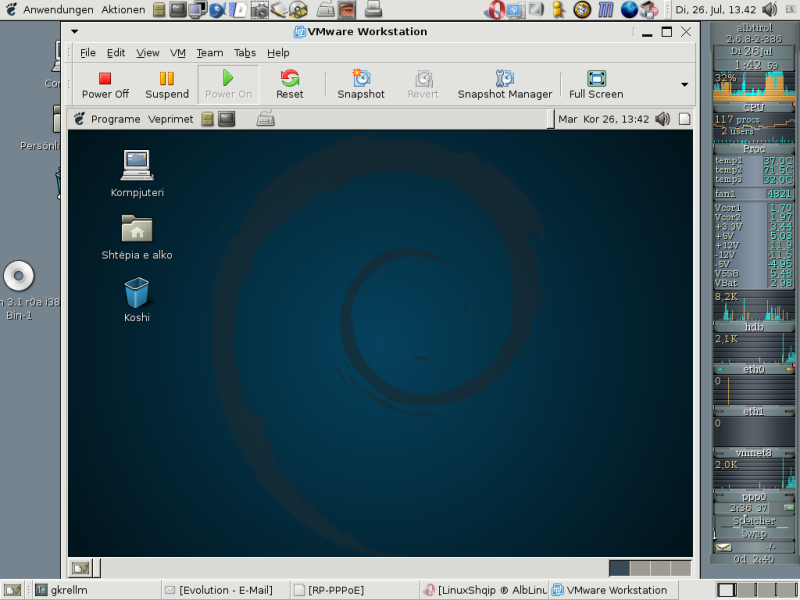The image size is (800, 600).
Task: Switch to LinuxShqip AlbLinux Opera window
Action: tap(484, 590)
